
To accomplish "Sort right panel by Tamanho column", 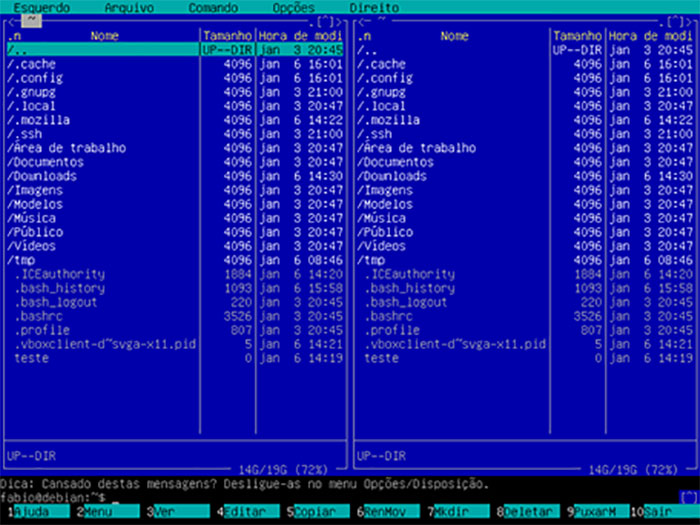I will (x=578, y=36).
